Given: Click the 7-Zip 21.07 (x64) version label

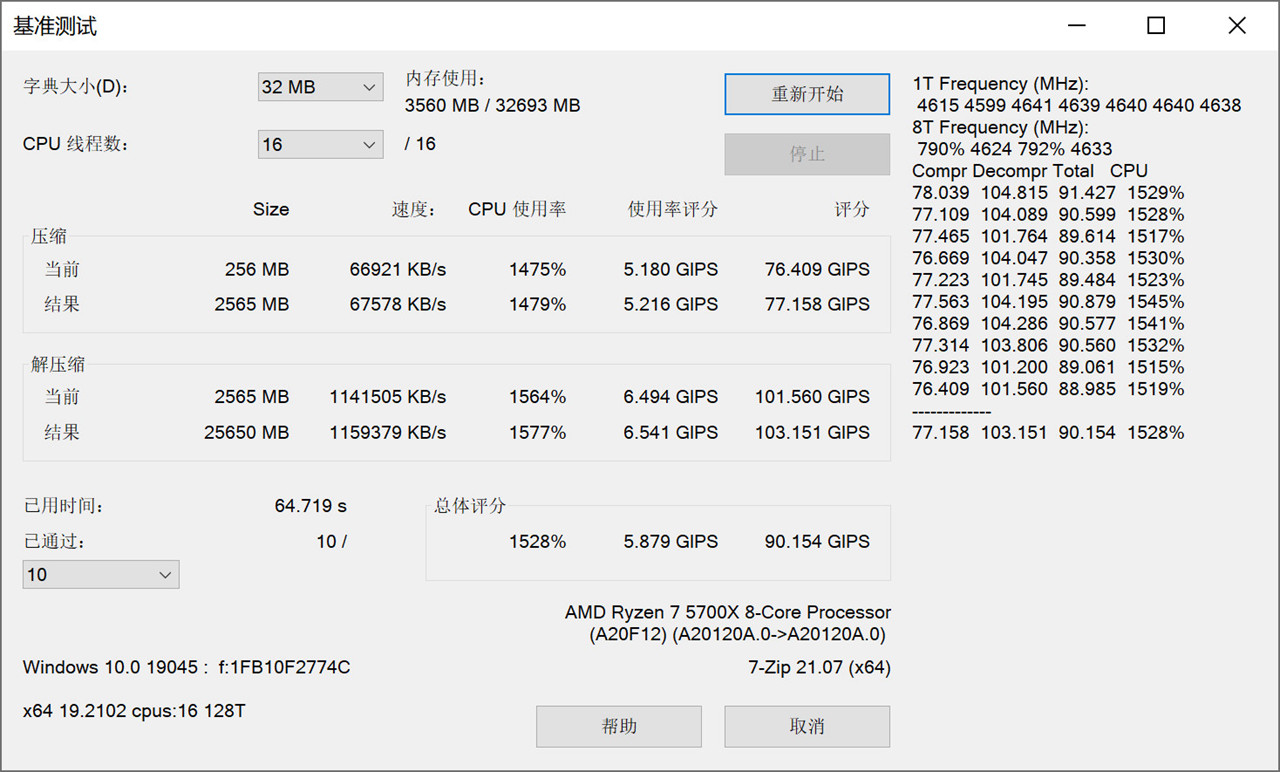Looking at the screenshot, I should coord(818,667).
